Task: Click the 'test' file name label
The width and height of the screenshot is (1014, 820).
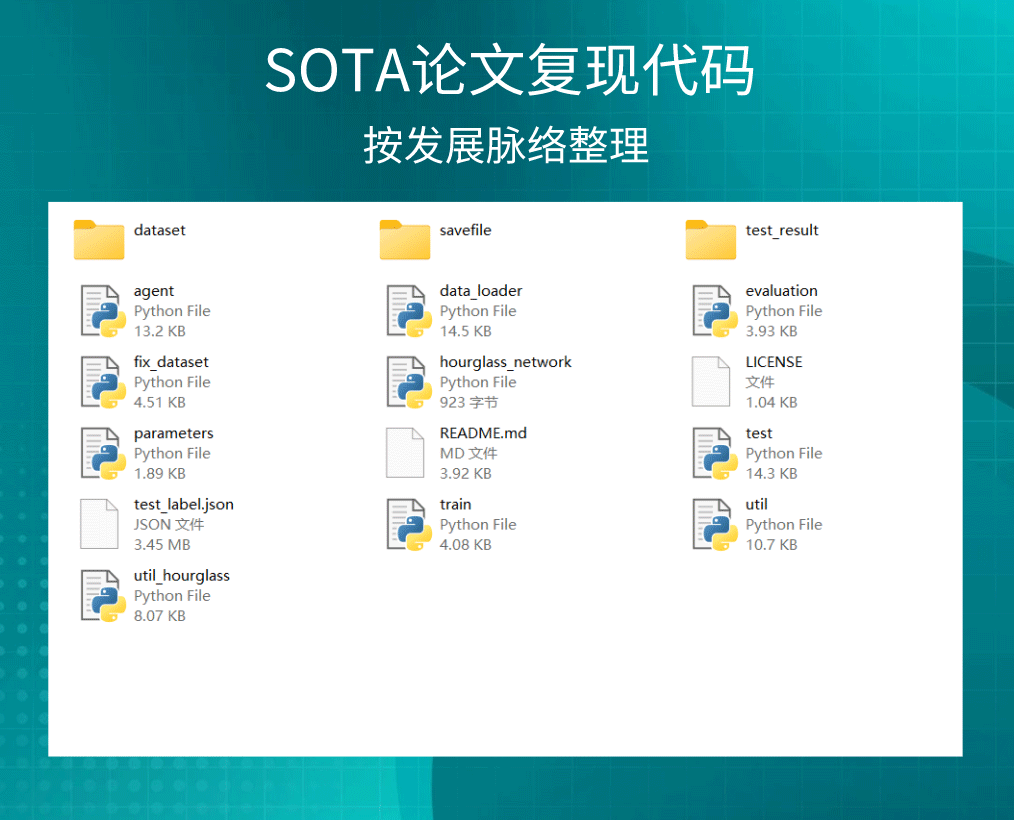Action: [759, 433]
